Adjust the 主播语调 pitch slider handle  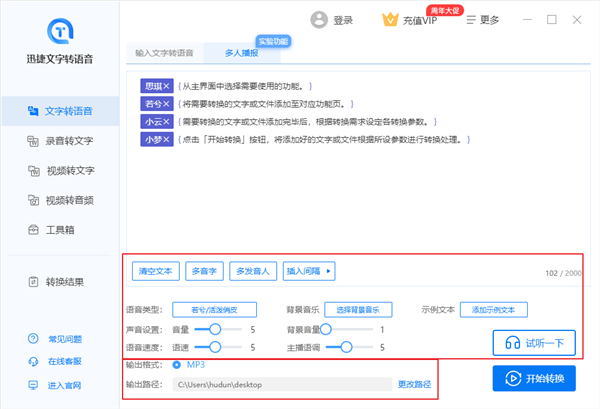346,347
